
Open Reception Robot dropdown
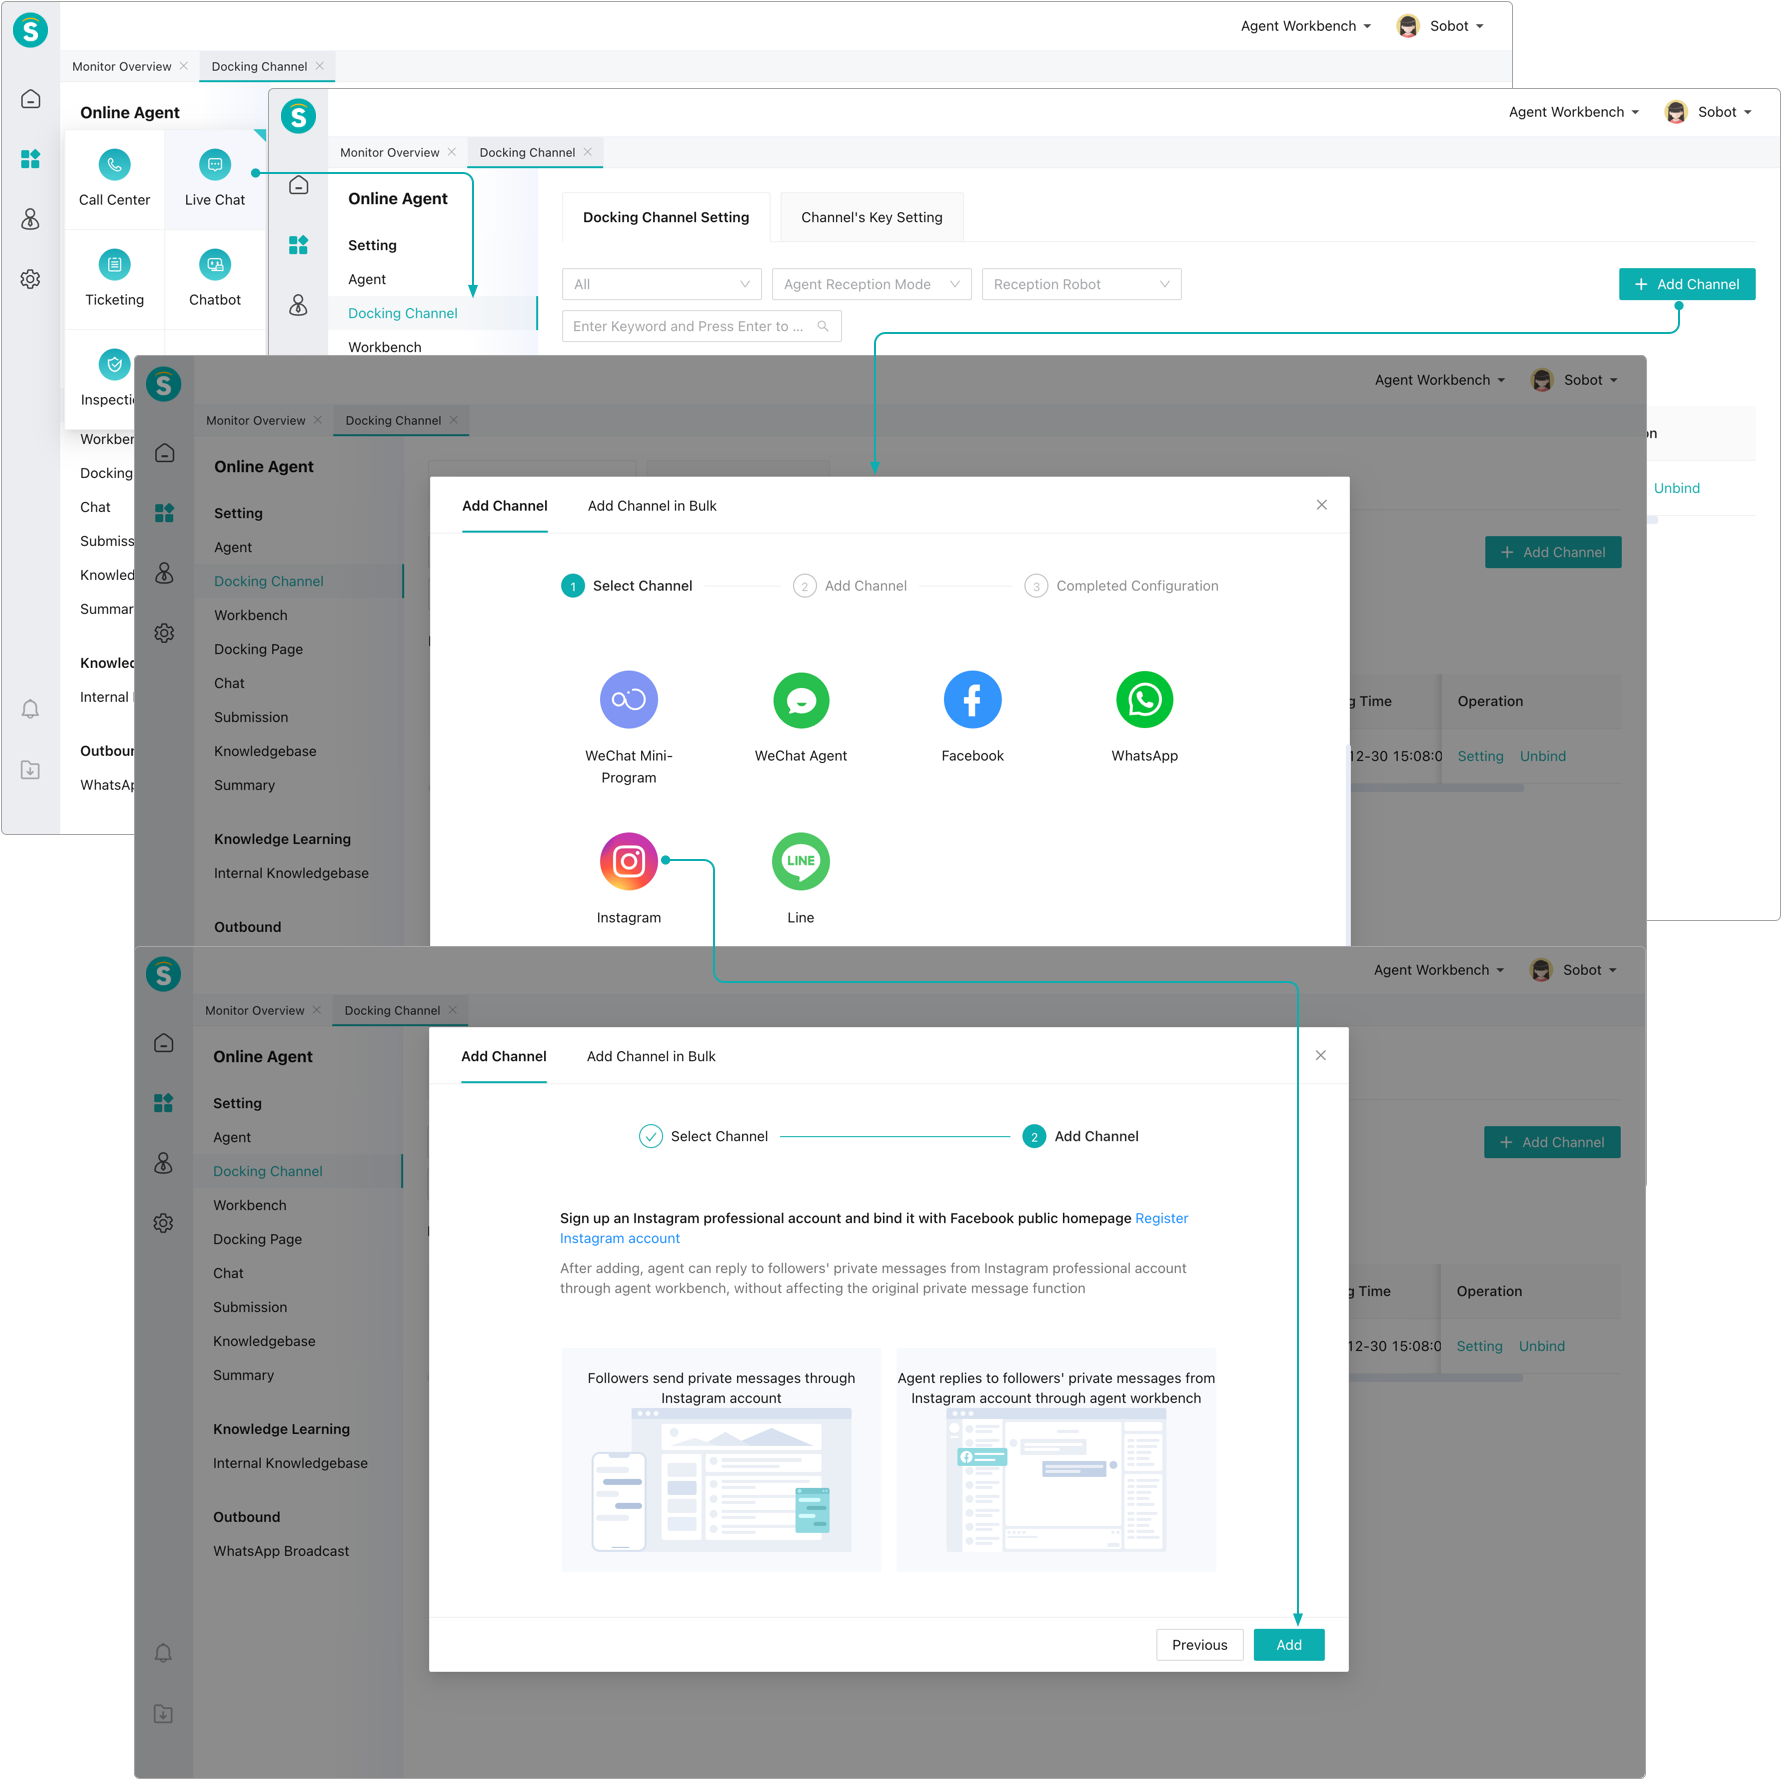pos(1082,284)
